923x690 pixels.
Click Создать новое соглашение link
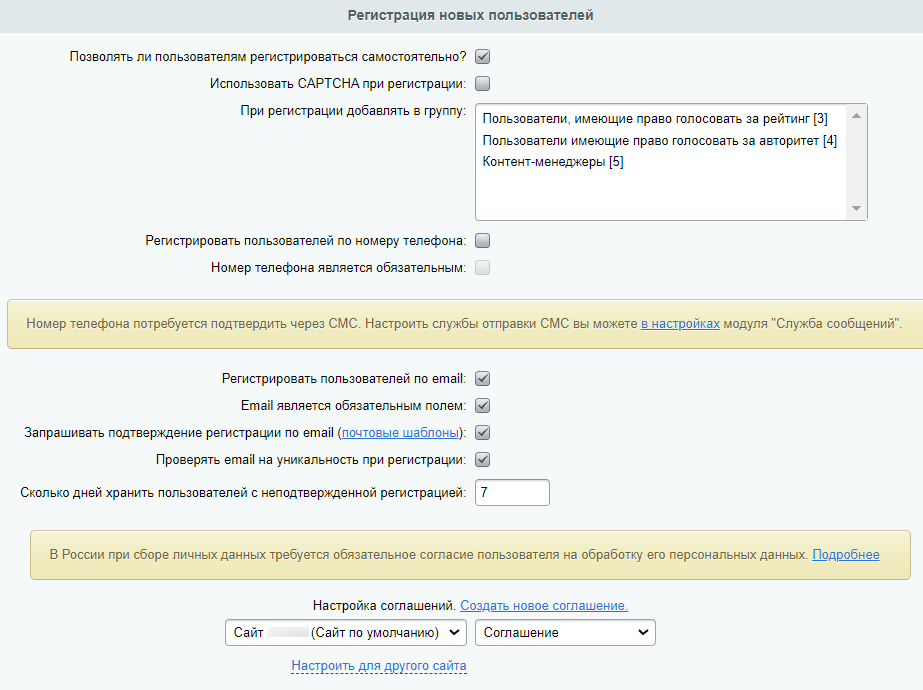(x=544, y=606)
